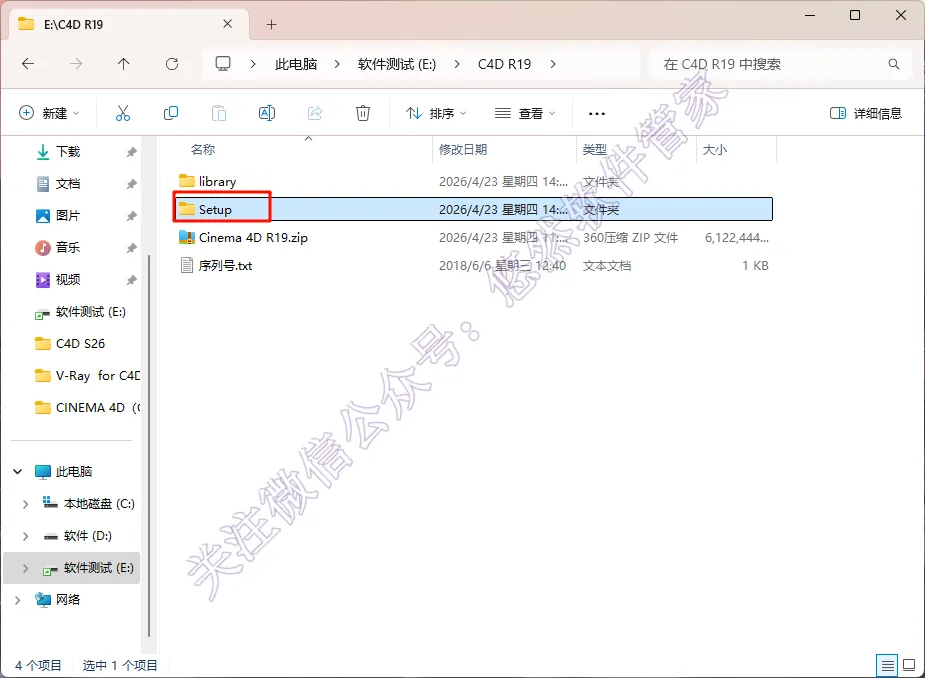Click the Rename icon in toolbar
925x678 pixels.
pyautogui.click(x=267, y=113)
